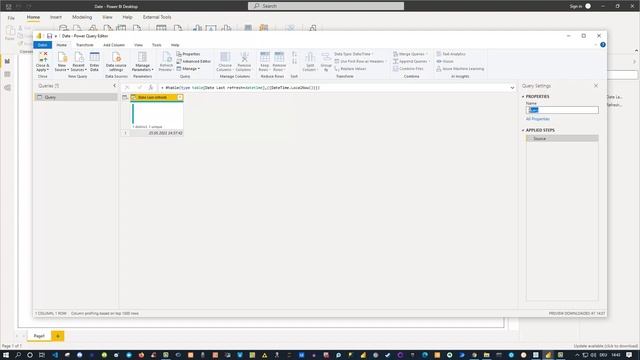Open the Date Last refresh column filter dropdown

point(180,97)
